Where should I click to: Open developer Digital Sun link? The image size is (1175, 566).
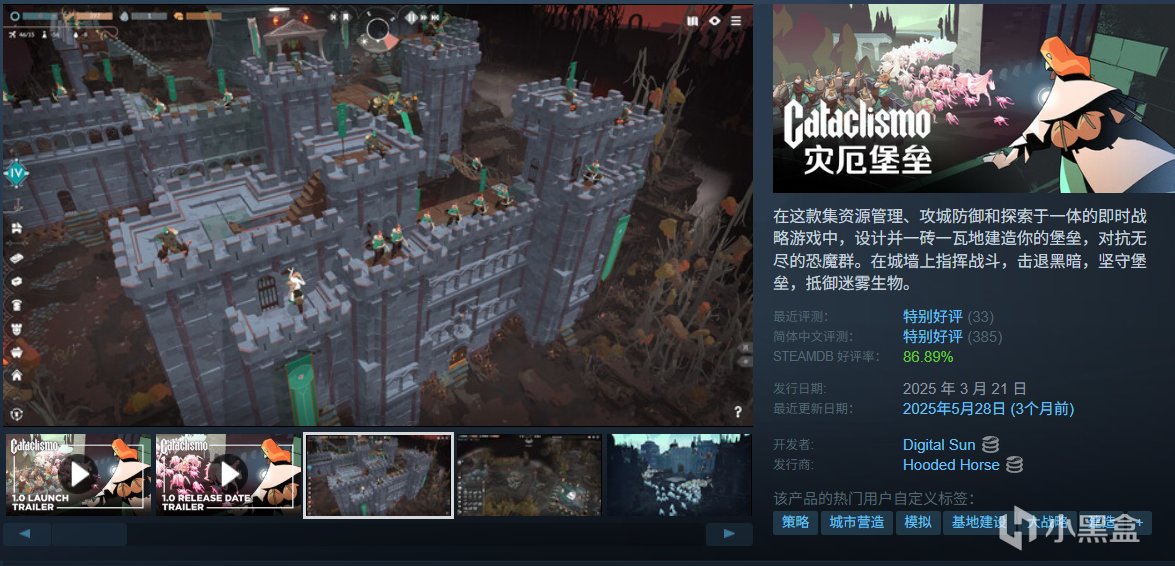click(939, 445)
